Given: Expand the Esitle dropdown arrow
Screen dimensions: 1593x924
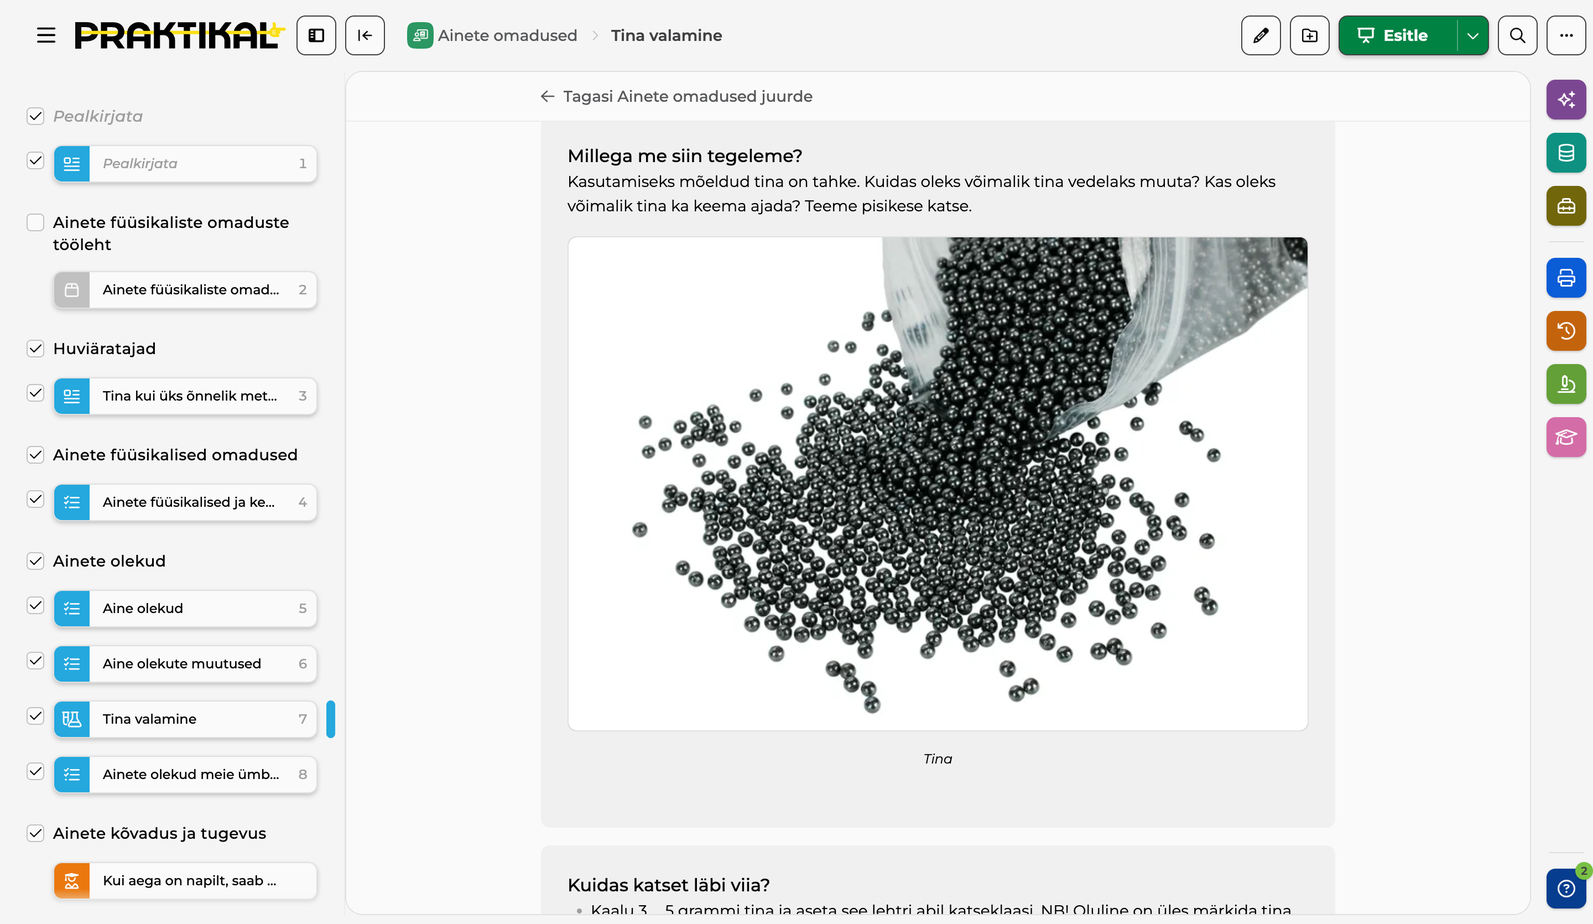Looking at the screenshot, I should tap(1472, 36).
